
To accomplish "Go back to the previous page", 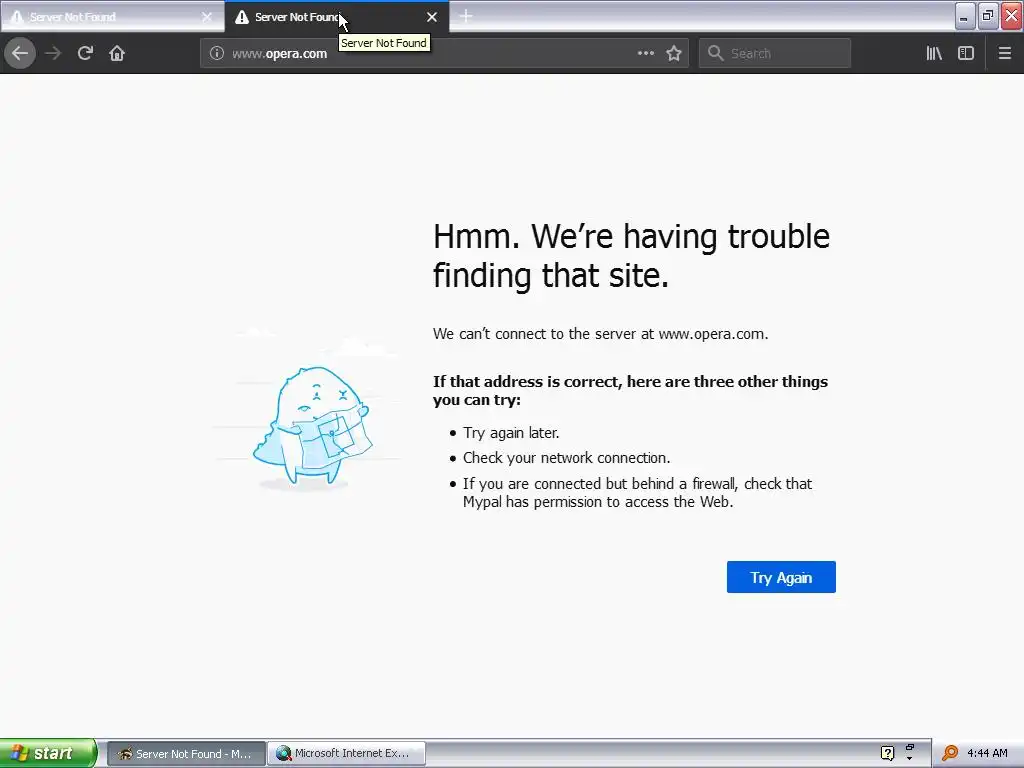I will (x=20, y=53).
